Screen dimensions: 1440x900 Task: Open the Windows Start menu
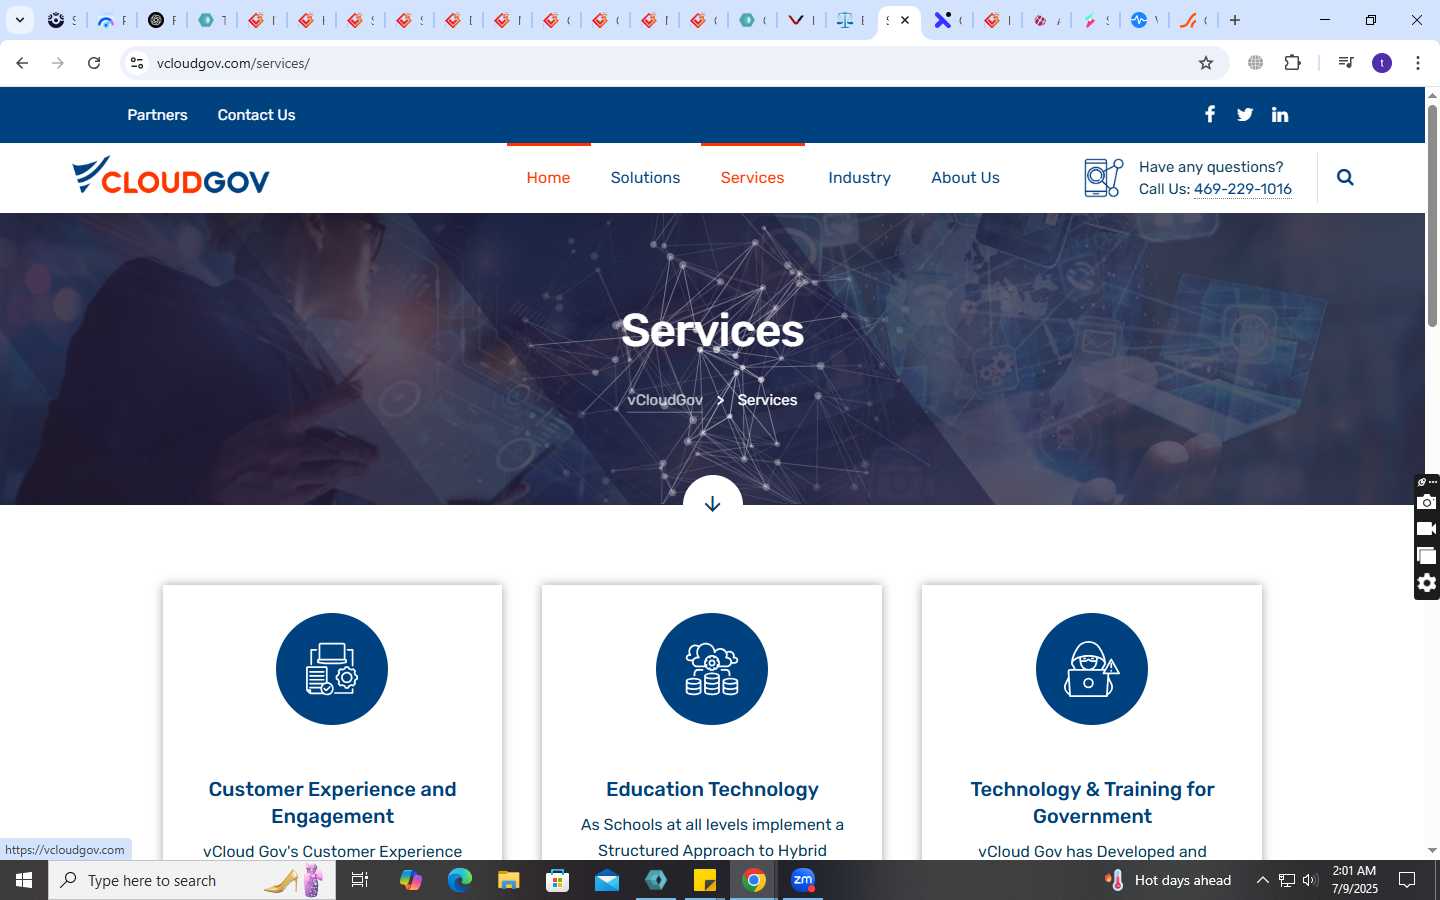24,880
